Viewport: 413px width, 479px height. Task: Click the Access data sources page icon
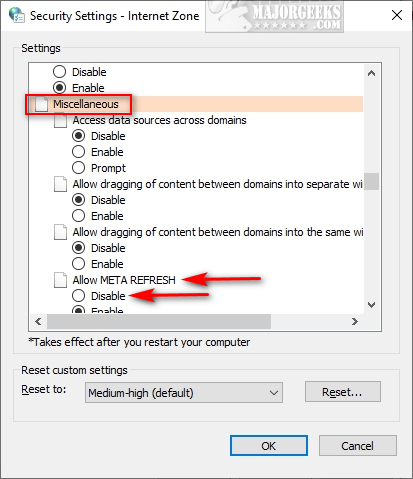pos(60,120)
